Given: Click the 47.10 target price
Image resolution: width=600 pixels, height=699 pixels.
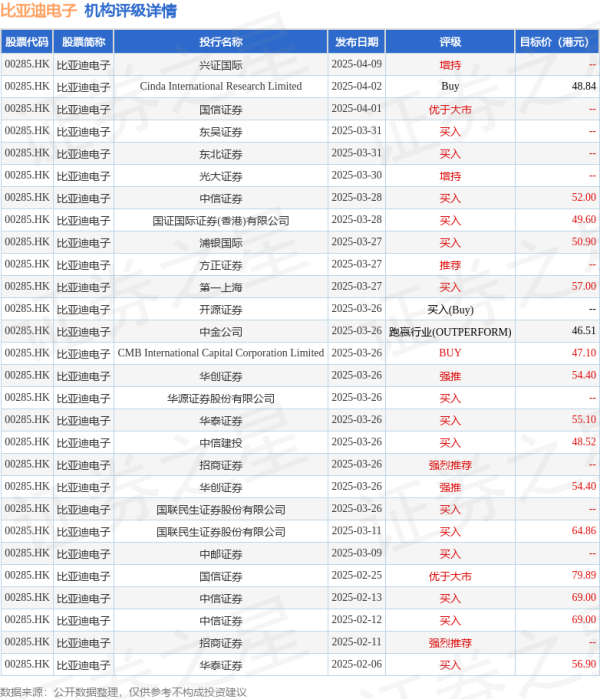Looking at the screenshot, I should point(584,353).
